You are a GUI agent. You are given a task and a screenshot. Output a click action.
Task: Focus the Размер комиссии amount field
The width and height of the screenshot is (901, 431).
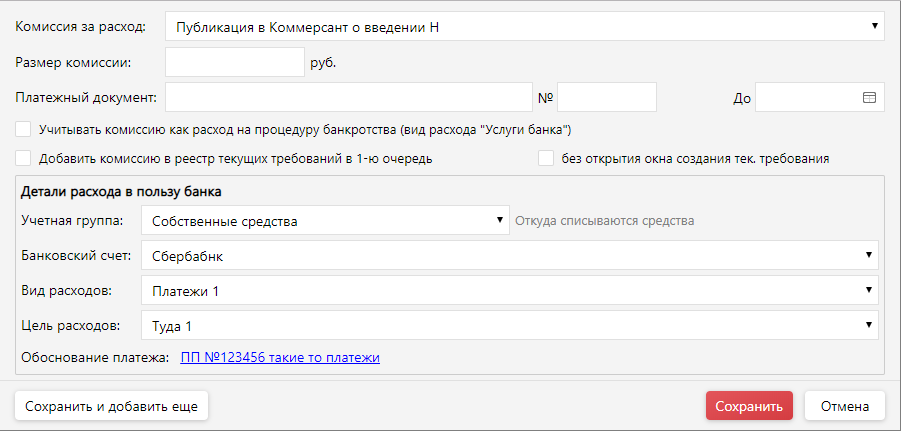pyautogui.click(x=234, y=62)
